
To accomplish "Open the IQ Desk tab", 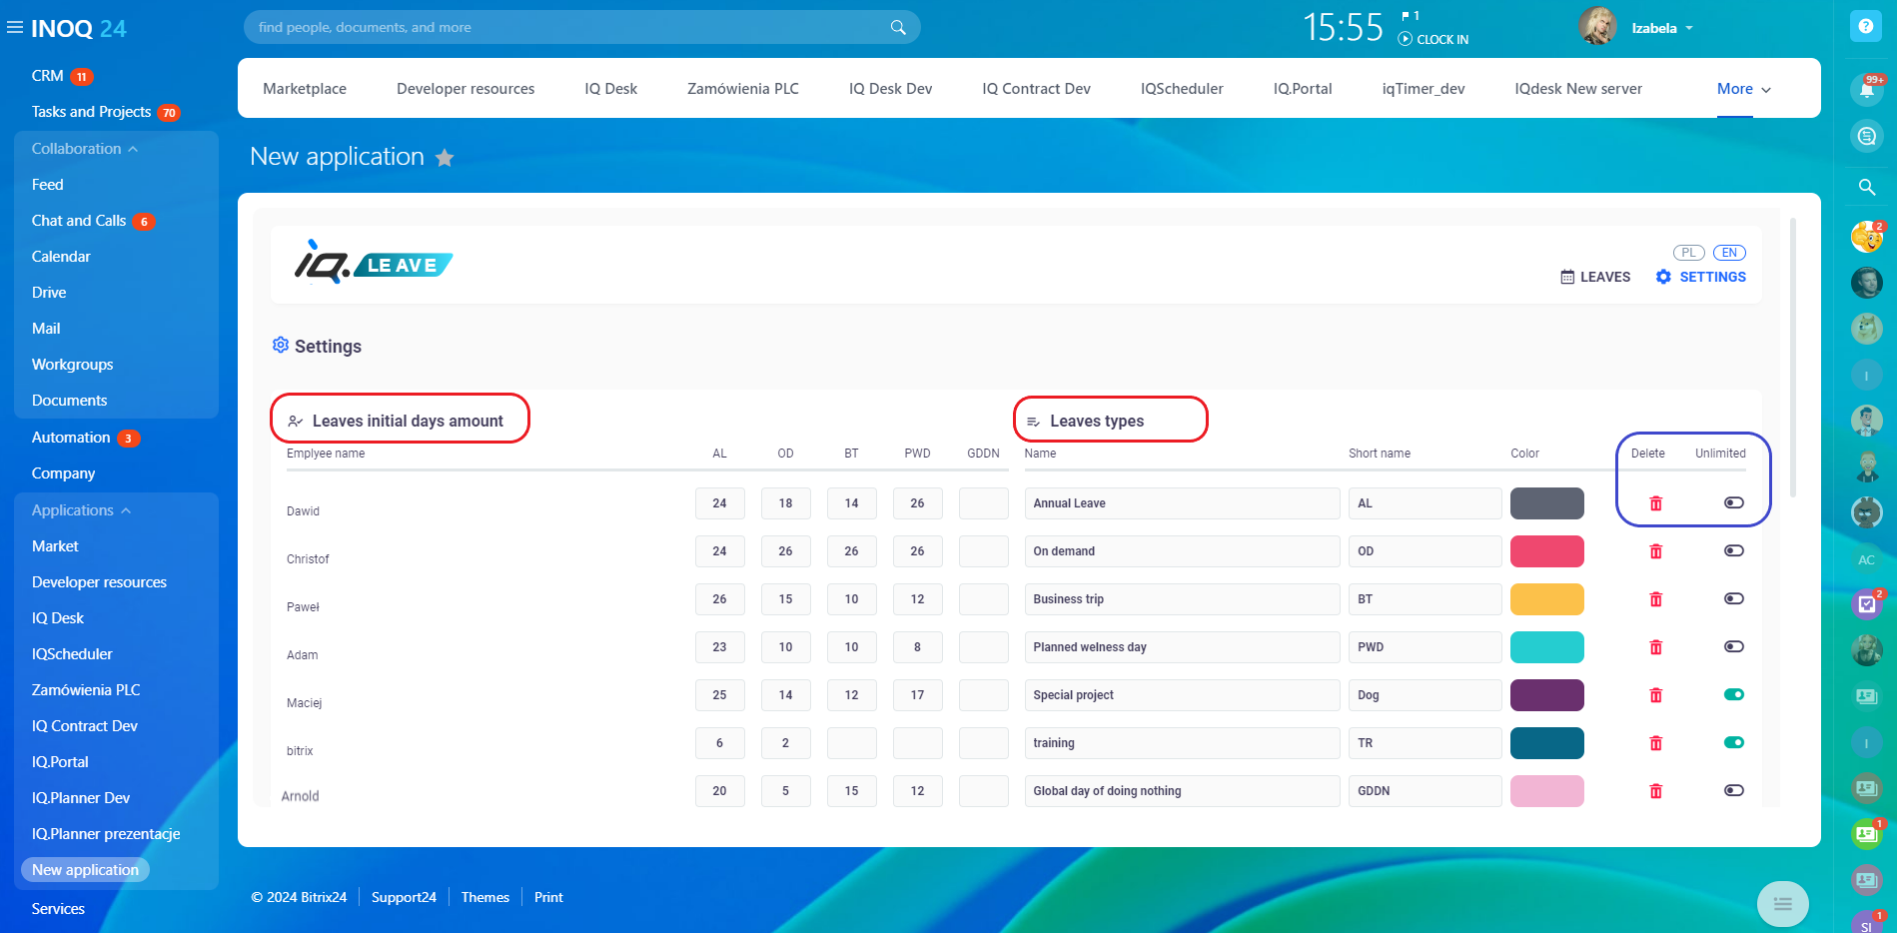I will pyautogui.click(x=611, y=89).
